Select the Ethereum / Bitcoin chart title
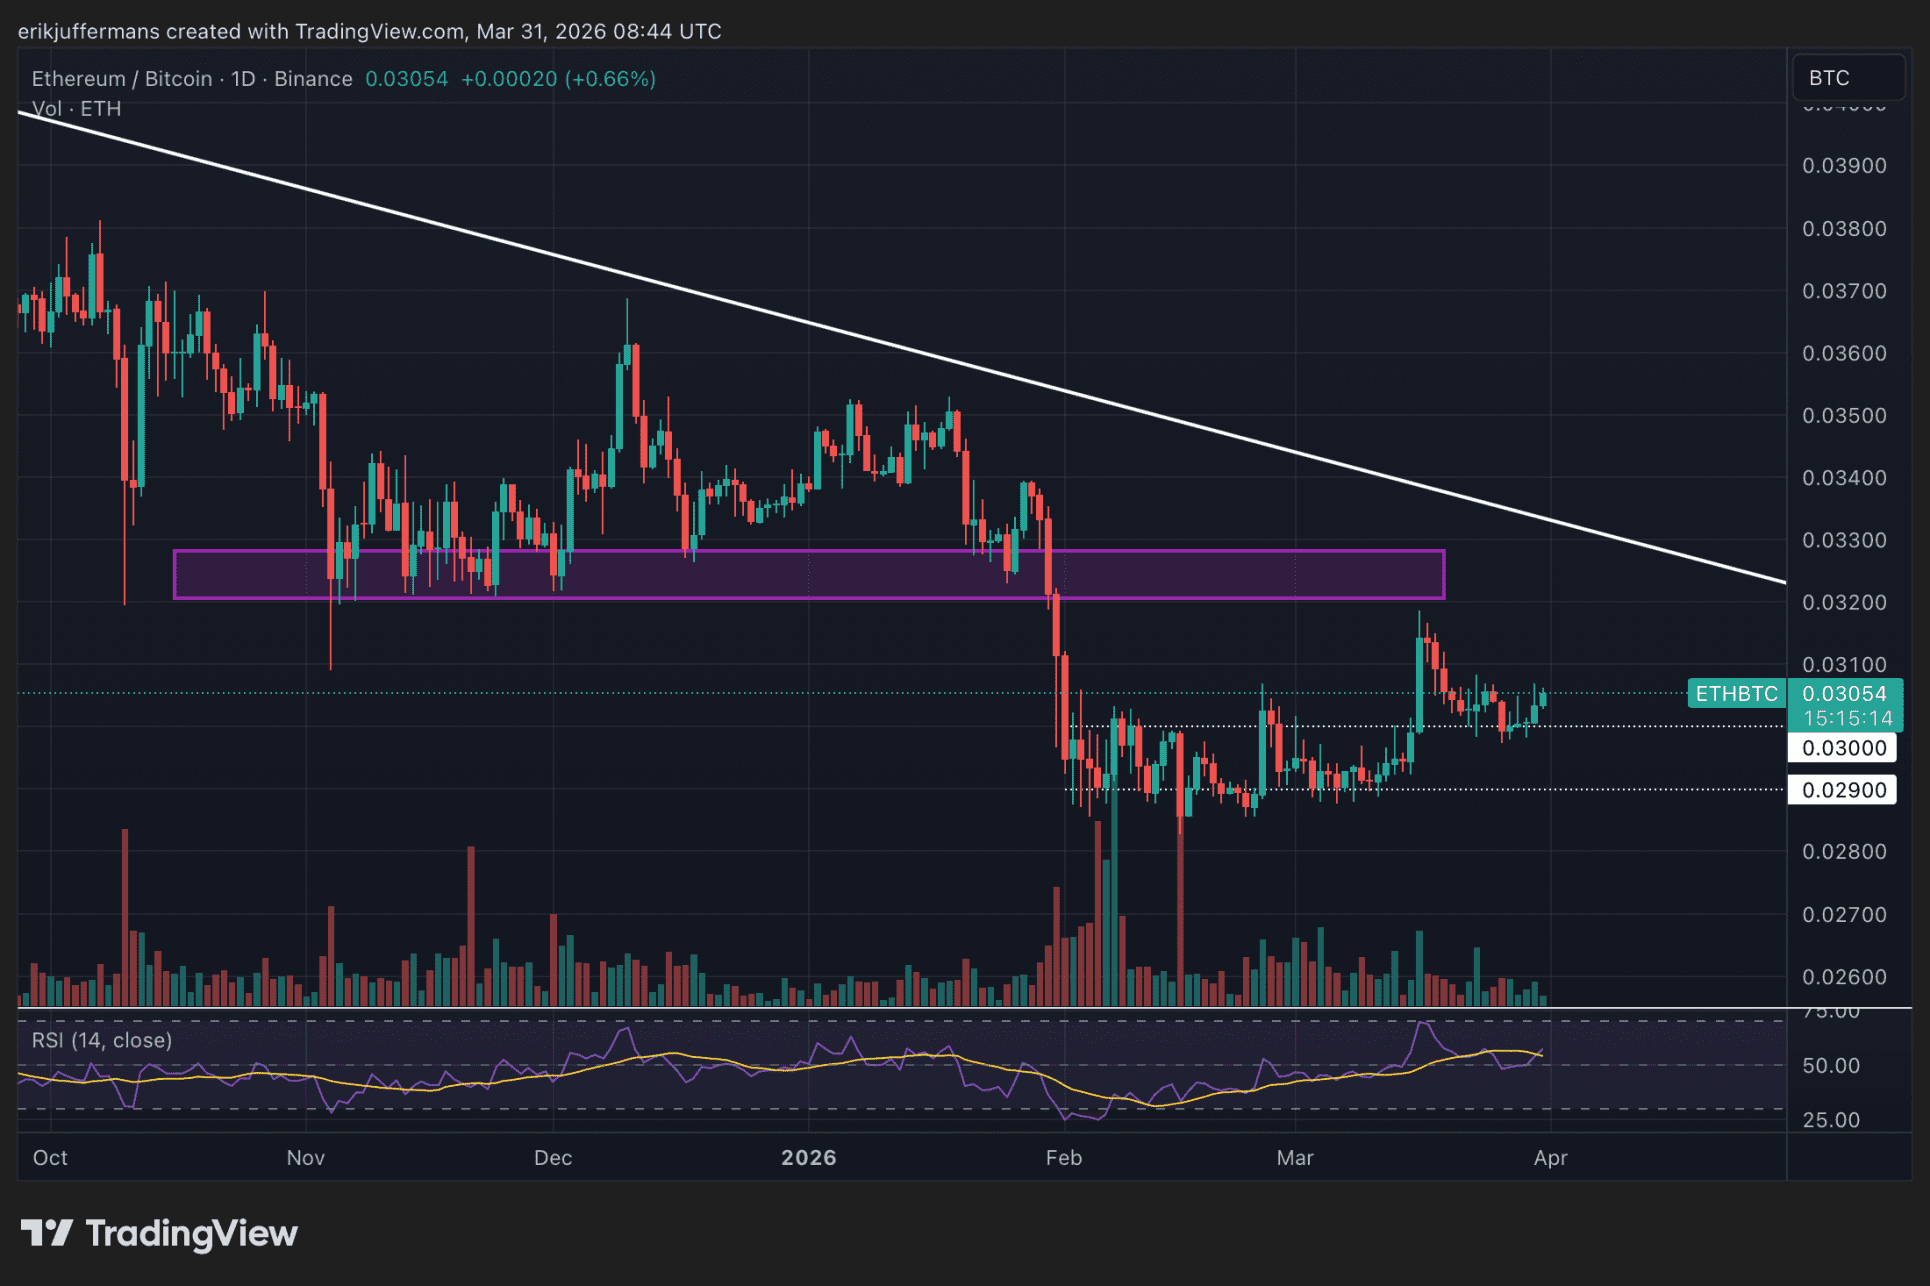Image resolution: width=1930 pixels, height=1286 pixels. pos(121,79)
